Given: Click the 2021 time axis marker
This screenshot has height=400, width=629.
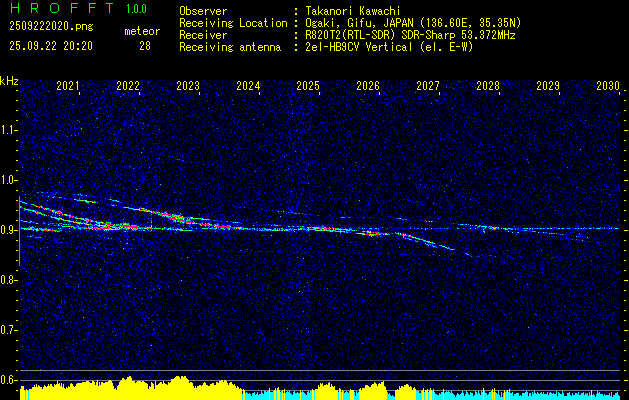Looking at the screenshot, I should point(68,85).
